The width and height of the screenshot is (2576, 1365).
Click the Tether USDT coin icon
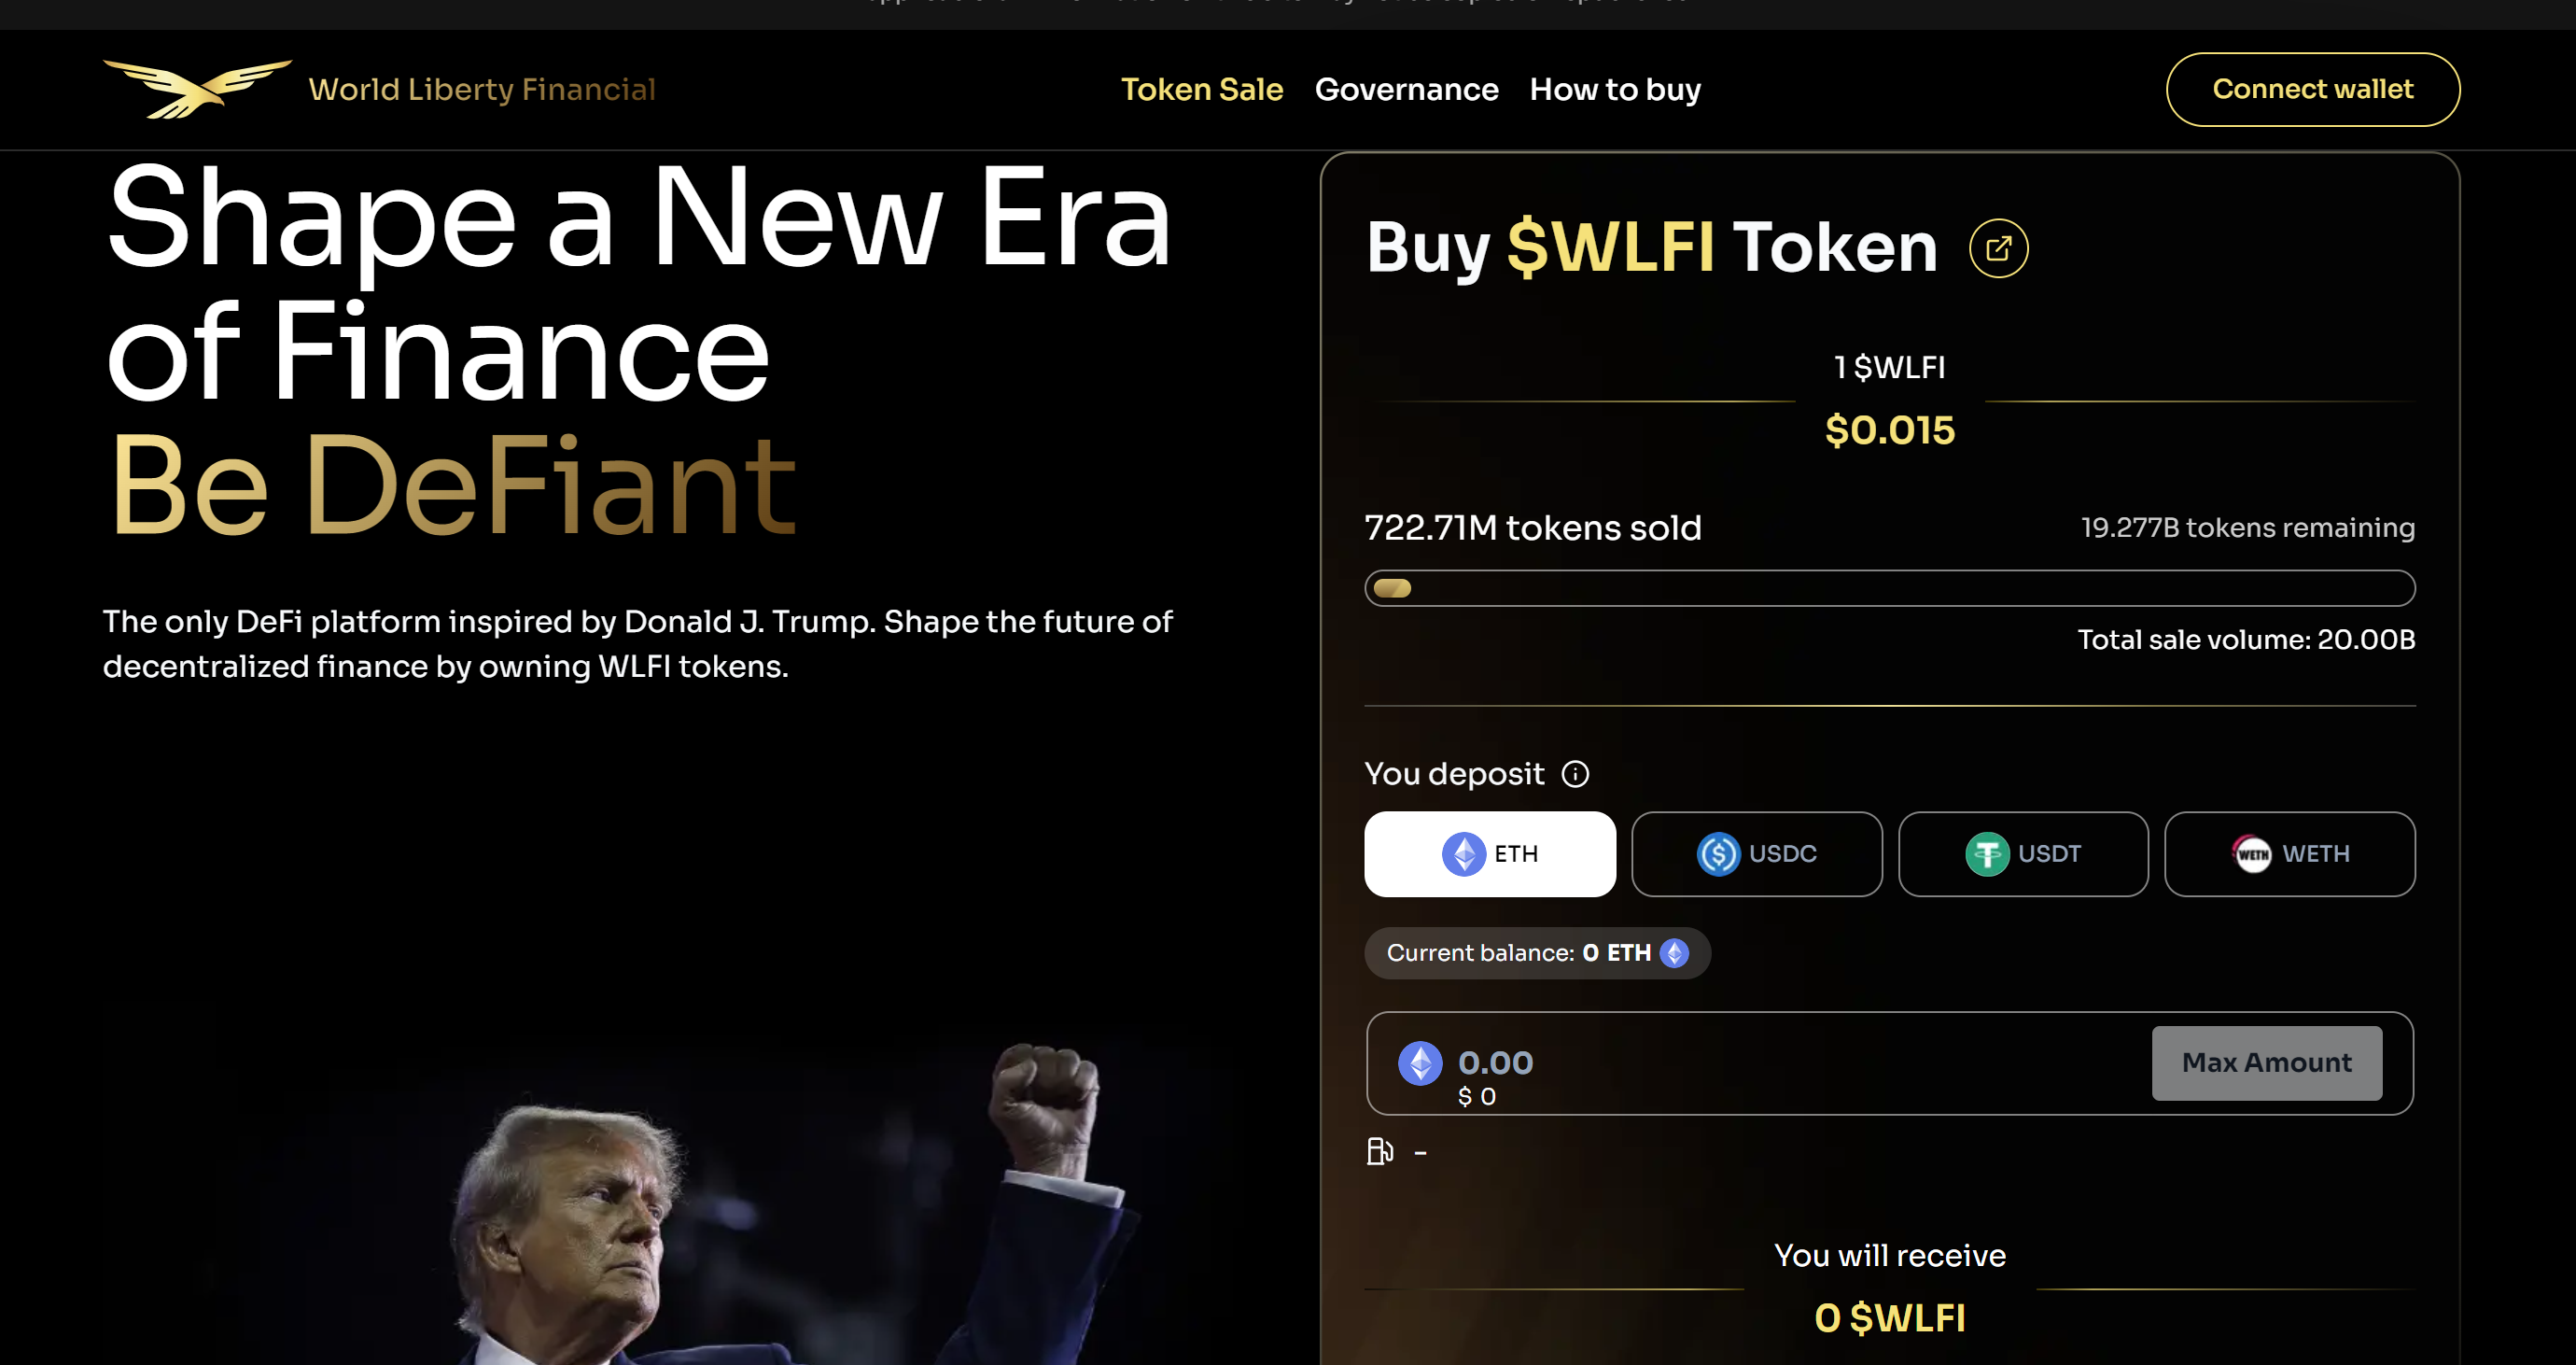coord(1987,854)
